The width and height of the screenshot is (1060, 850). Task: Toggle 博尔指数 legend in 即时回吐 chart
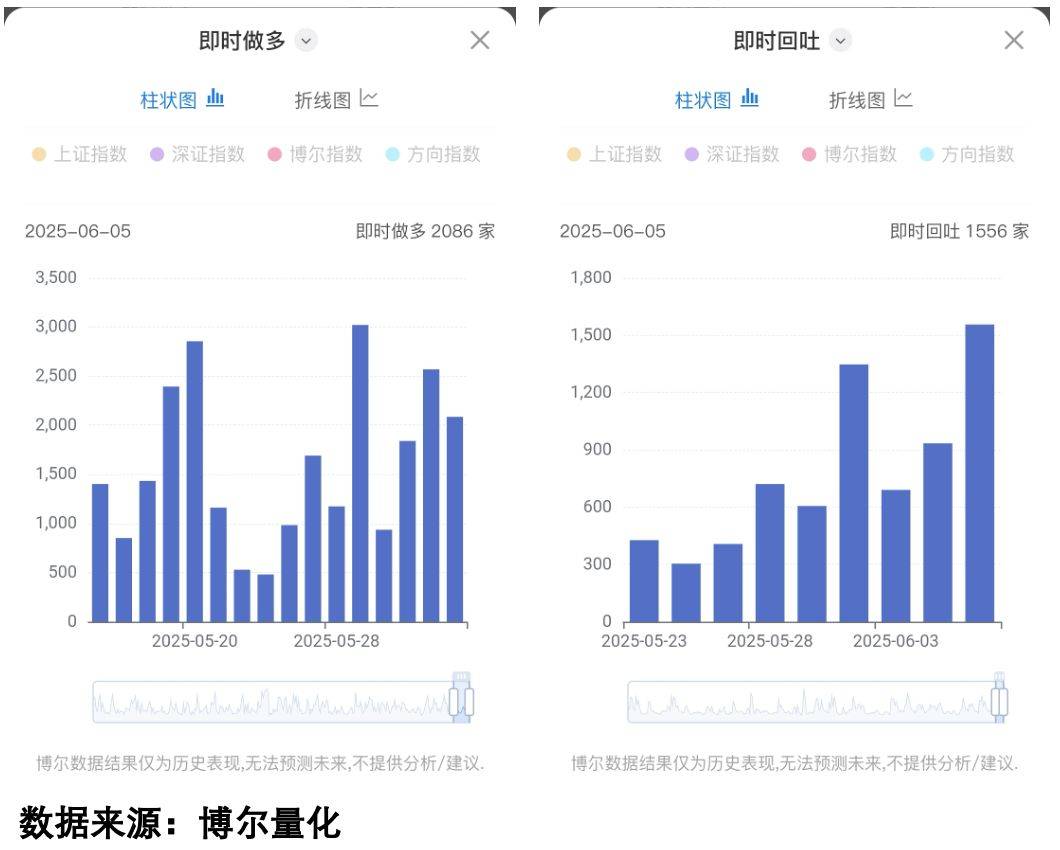[849, 154]
